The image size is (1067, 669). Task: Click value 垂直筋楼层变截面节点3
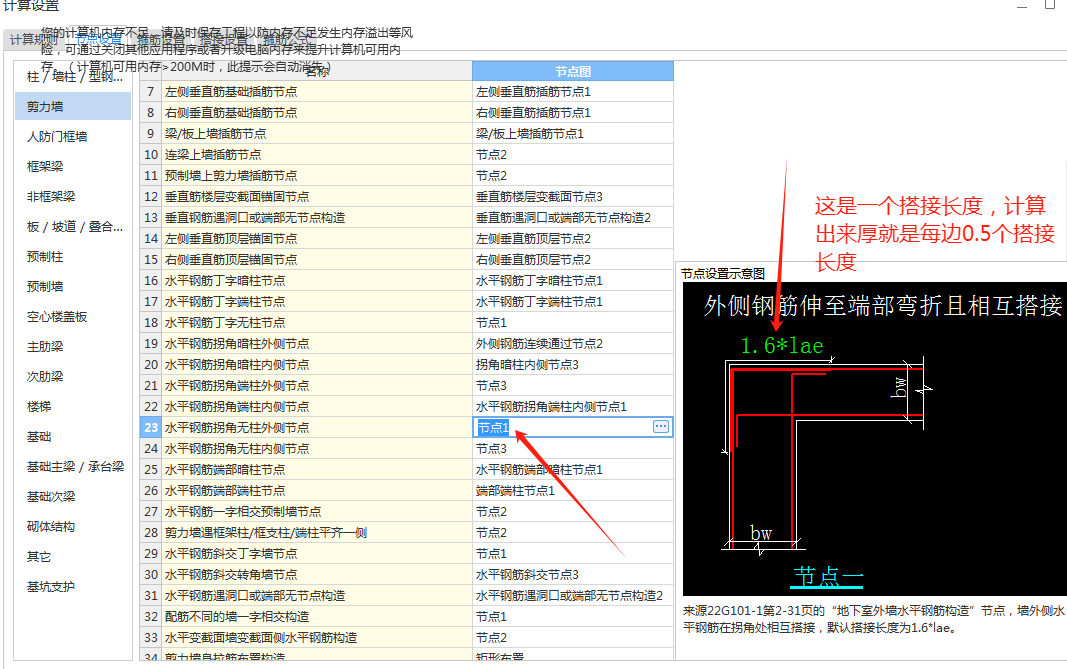pos(573,197)
